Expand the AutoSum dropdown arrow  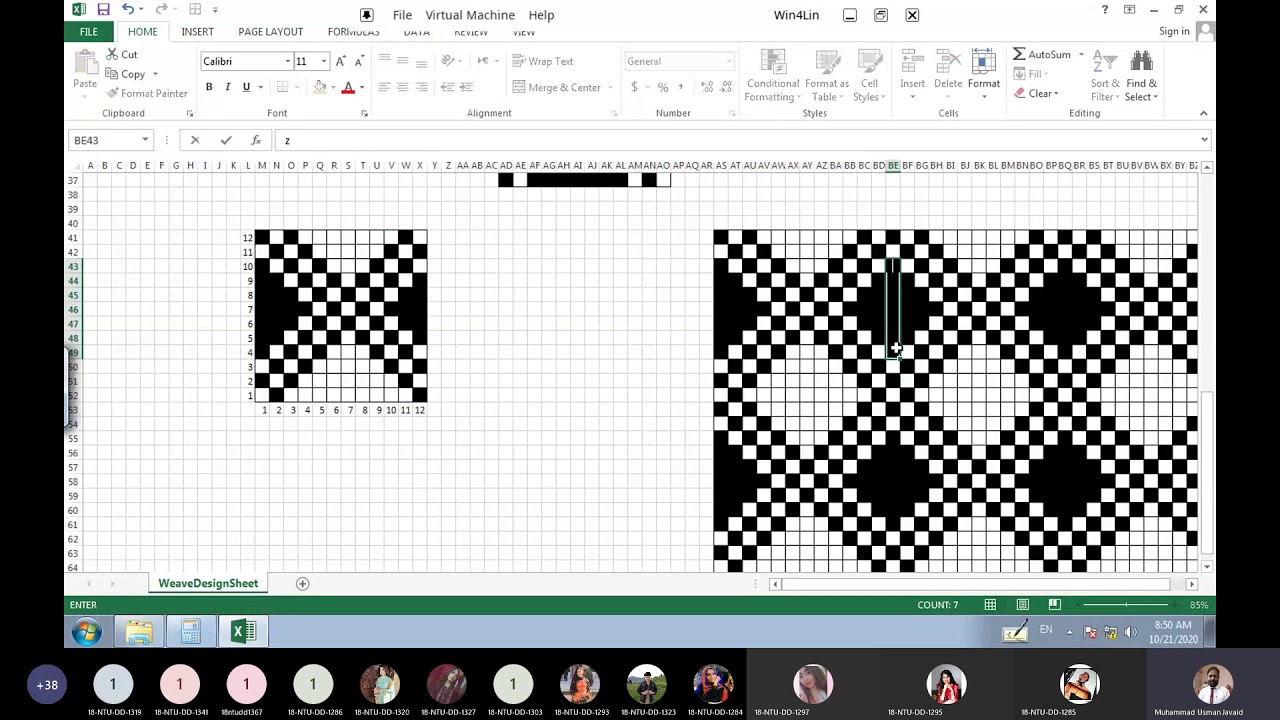coord(1081,54)
